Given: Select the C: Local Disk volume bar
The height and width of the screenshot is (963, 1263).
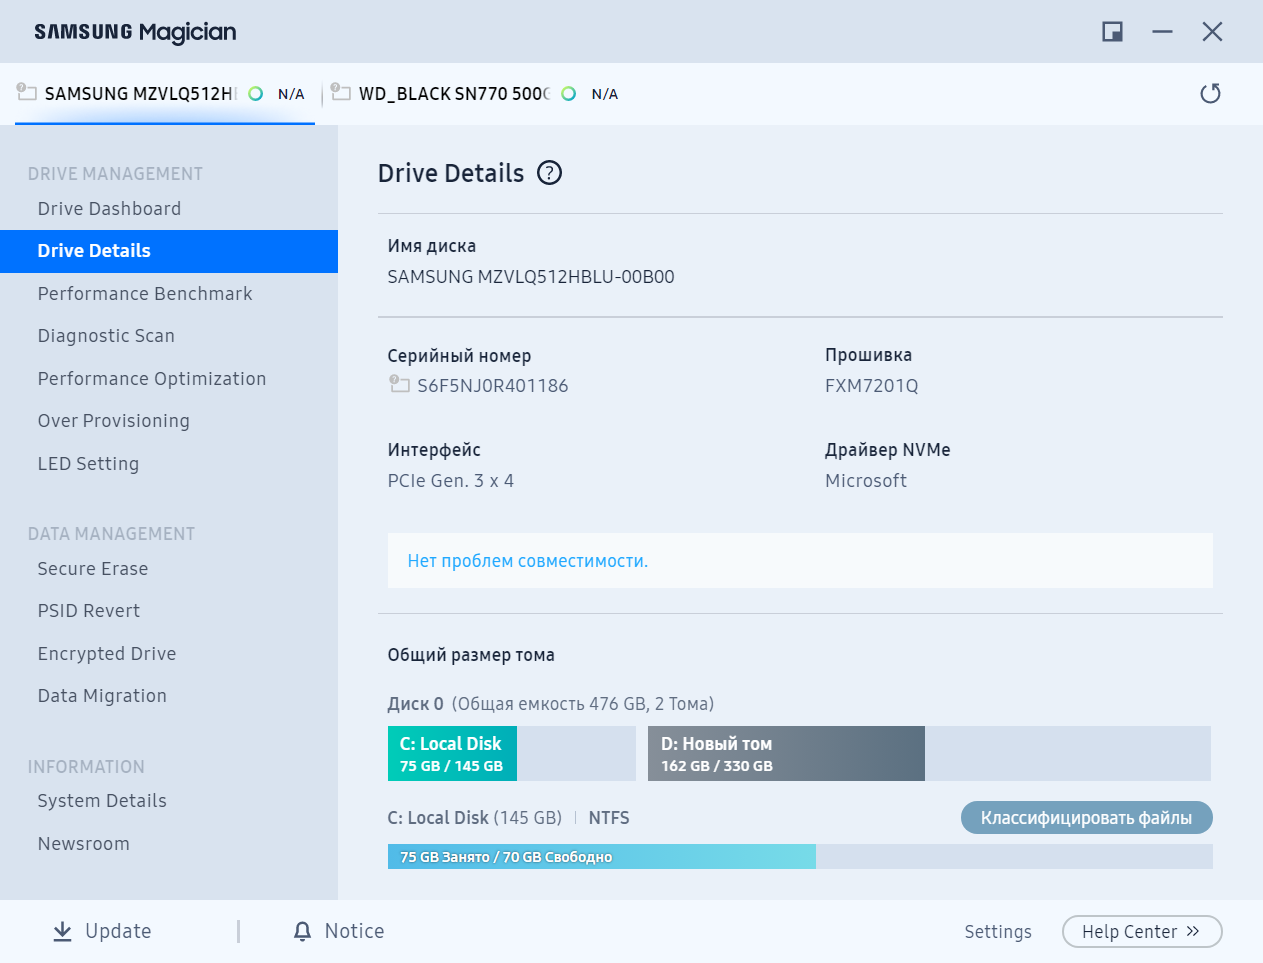Looking at the screenshot, I should coord(512,754).
